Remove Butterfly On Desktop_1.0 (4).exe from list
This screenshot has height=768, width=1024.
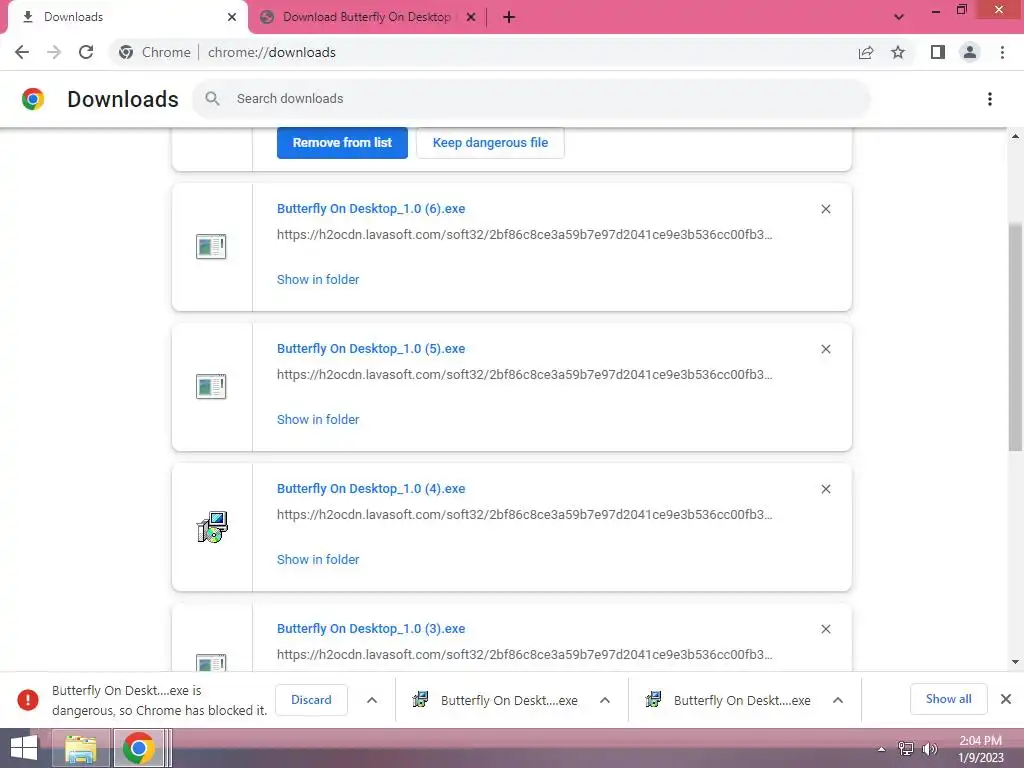825,489
